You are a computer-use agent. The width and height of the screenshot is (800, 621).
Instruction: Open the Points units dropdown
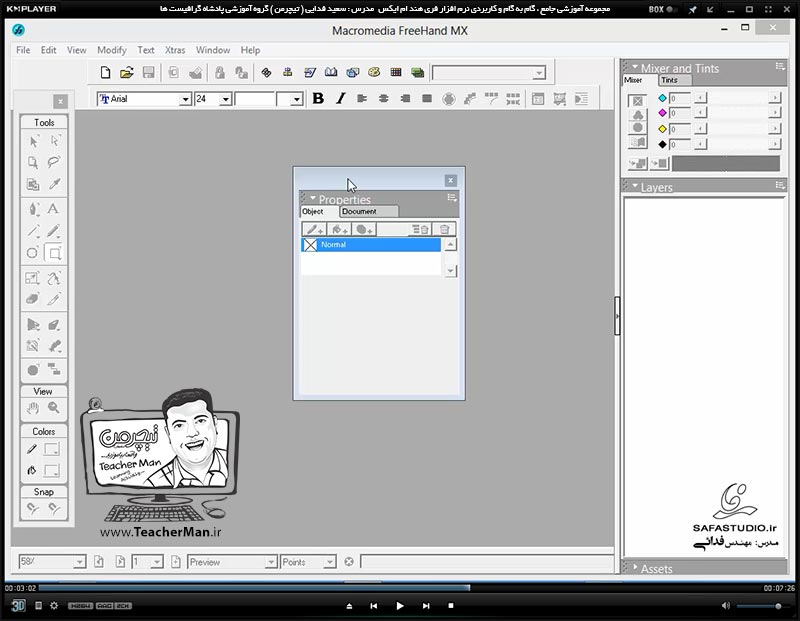point(330,562)
